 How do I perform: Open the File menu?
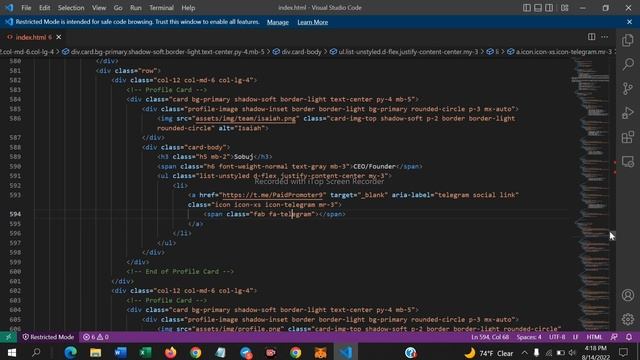click(26, 8)
